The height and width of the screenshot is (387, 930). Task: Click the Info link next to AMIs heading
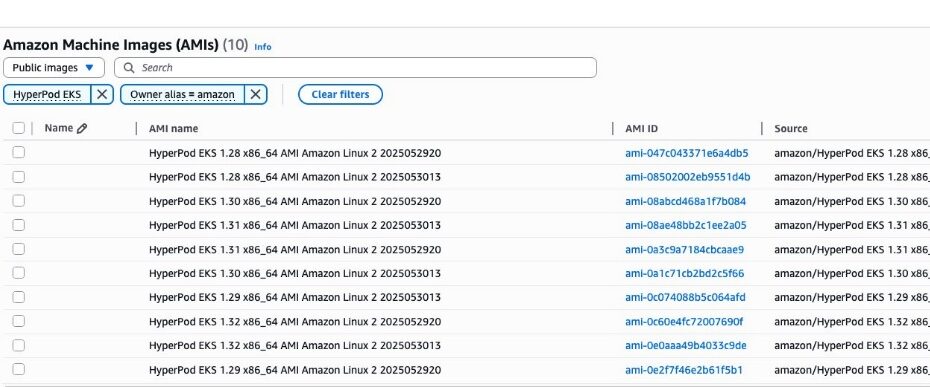(x=263, y=46)
